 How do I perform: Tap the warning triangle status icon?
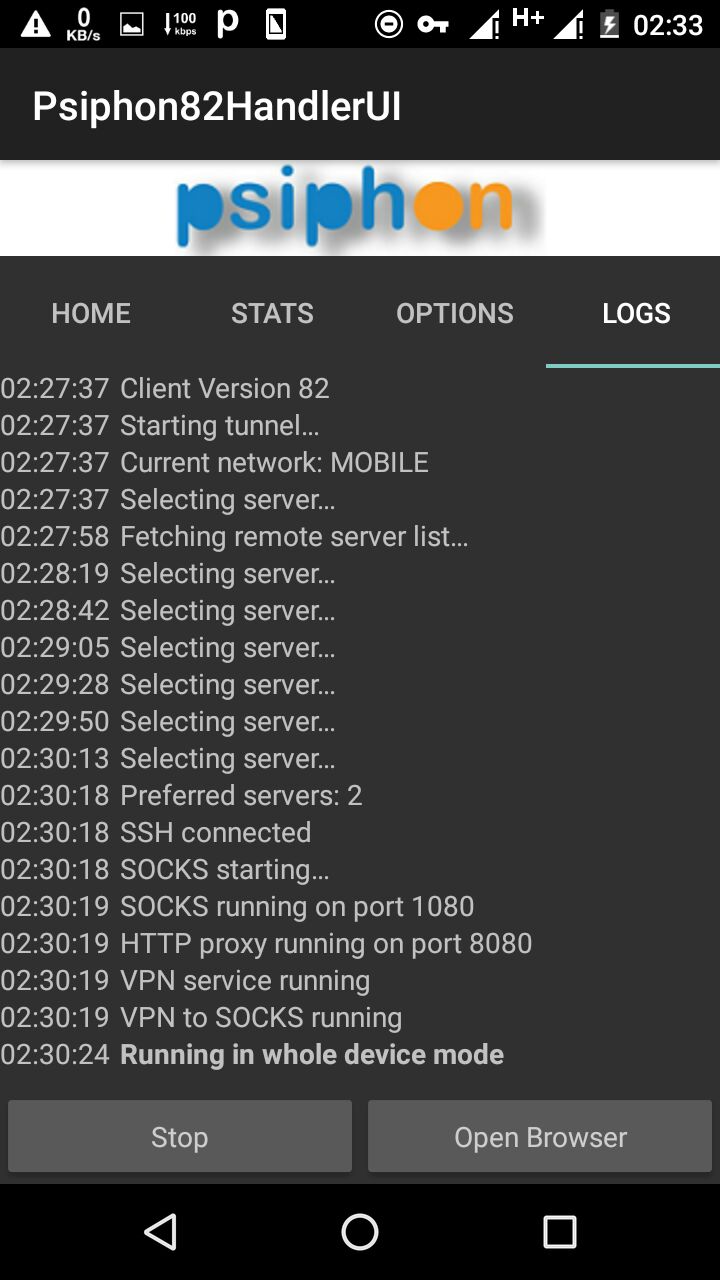[x=35, y=24]
